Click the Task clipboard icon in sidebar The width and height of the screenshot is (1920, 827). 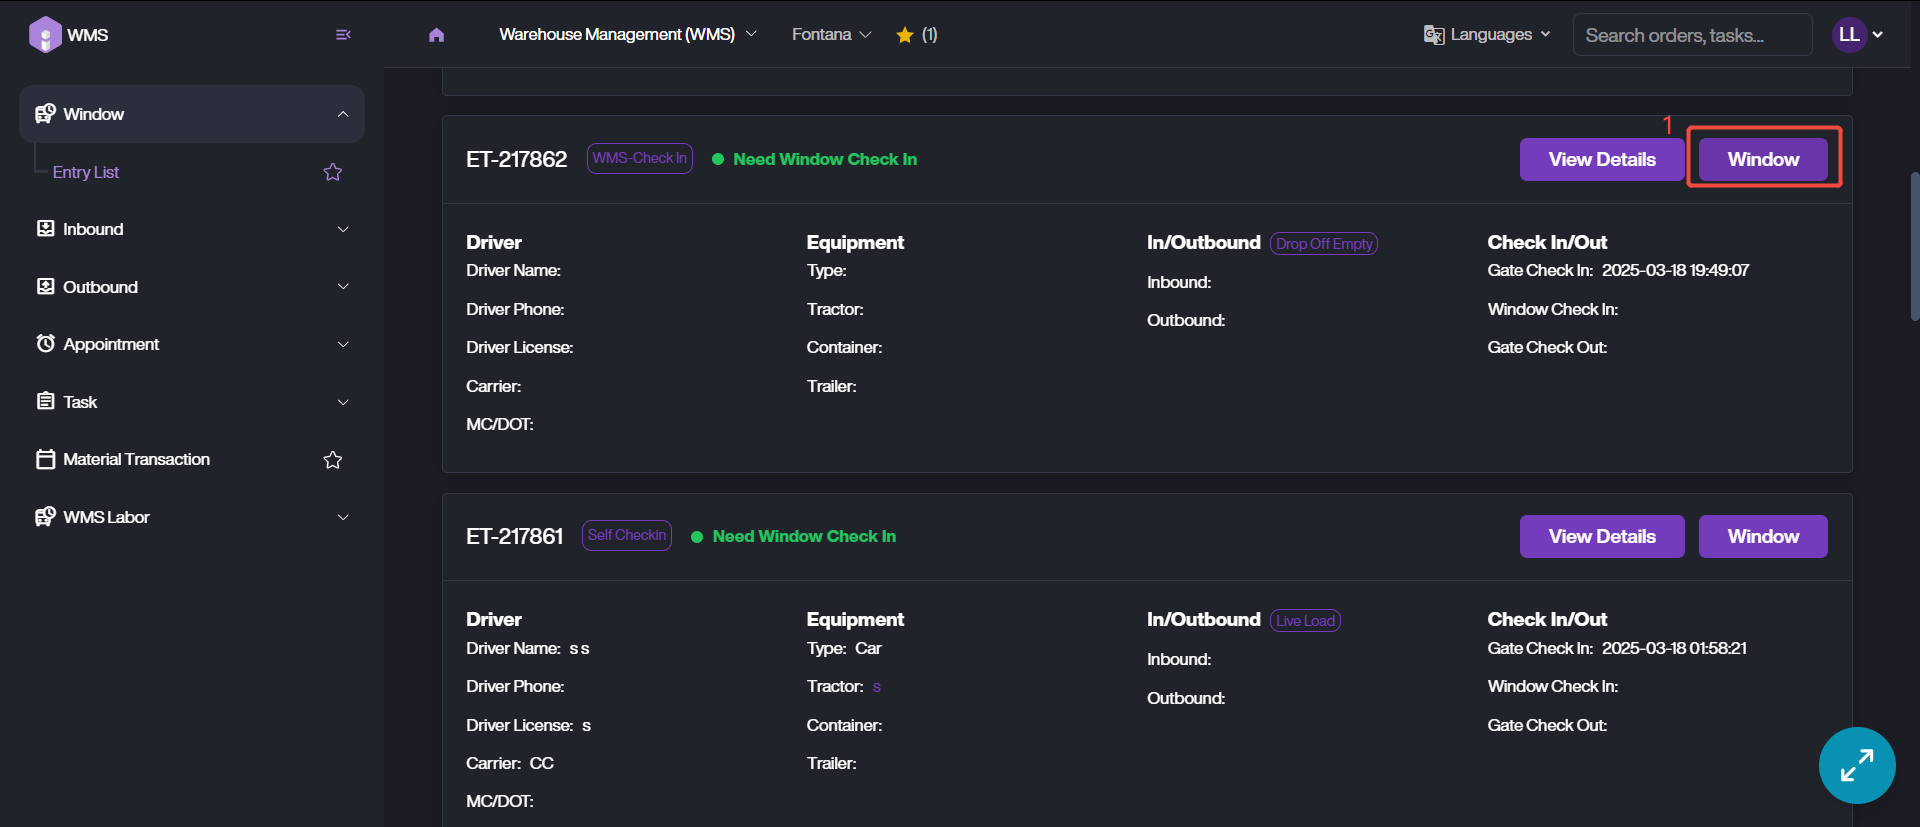click(x=45, y=402)
